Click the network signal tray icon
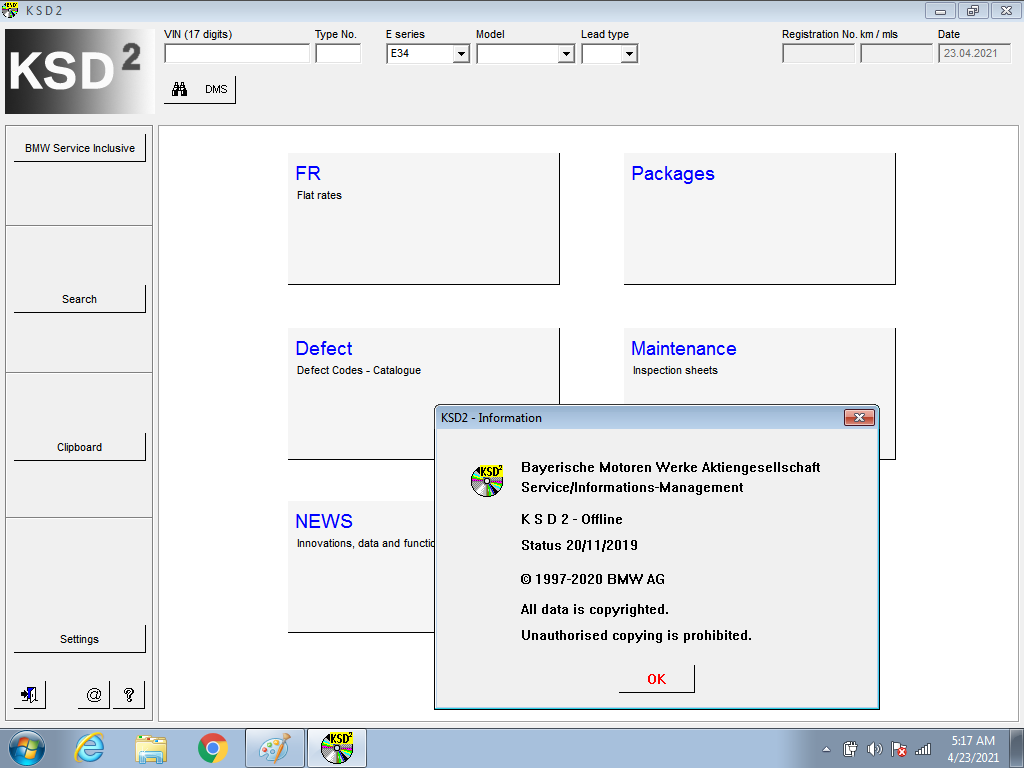1024x768 pixels. click(x=923, y=750)
